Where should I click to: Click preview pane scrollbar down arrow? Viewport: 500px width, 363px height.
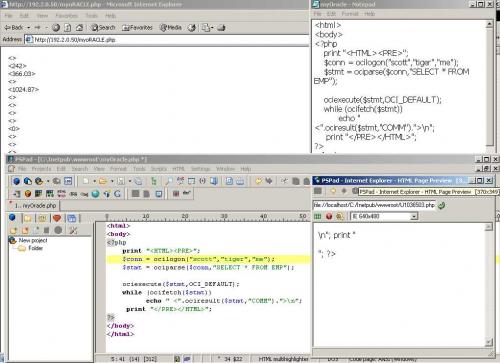pyautogui.click(x=489, y=342)
